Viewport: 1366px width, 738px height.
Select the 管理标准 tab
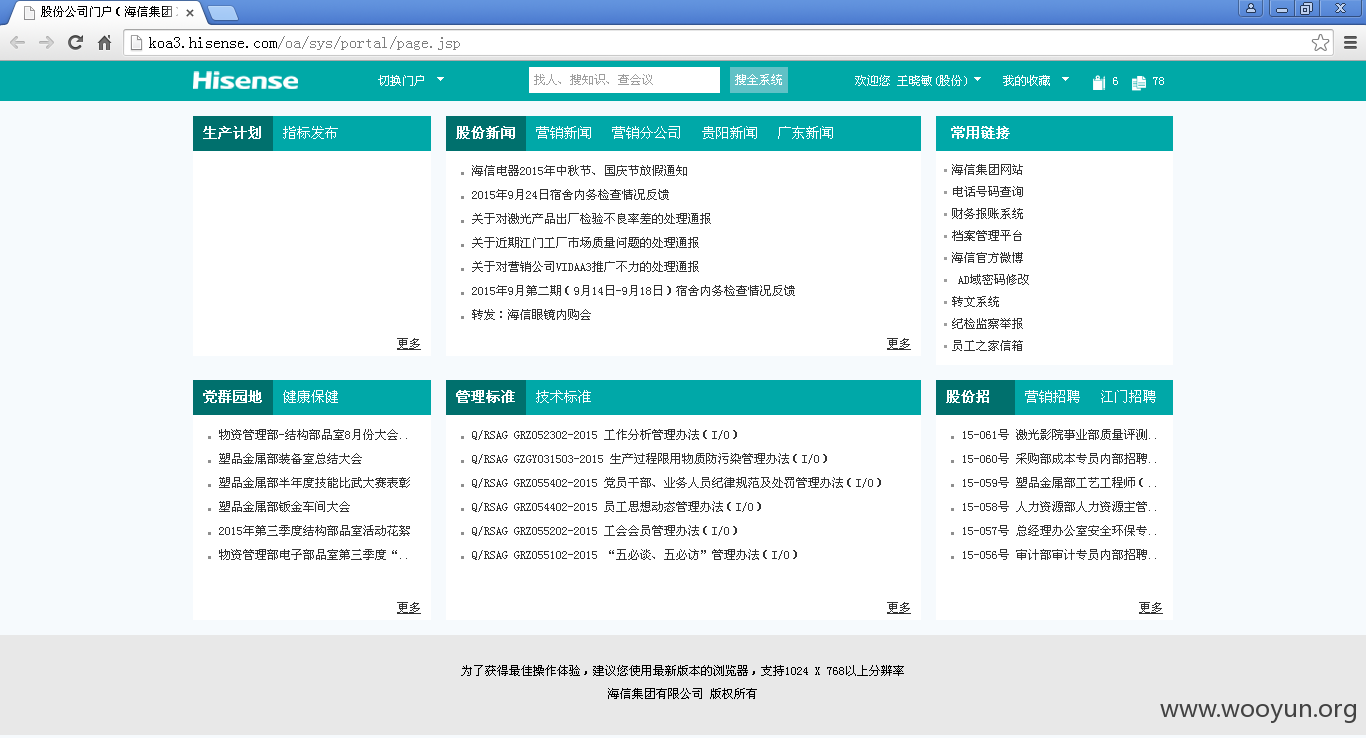(485, 397)
